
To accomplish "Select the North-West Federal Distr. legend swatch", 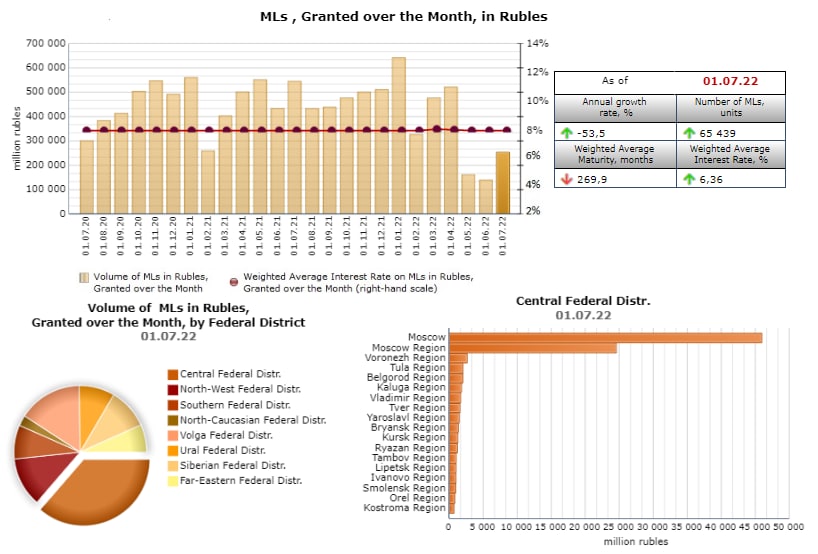I will (x=172, y=389).
